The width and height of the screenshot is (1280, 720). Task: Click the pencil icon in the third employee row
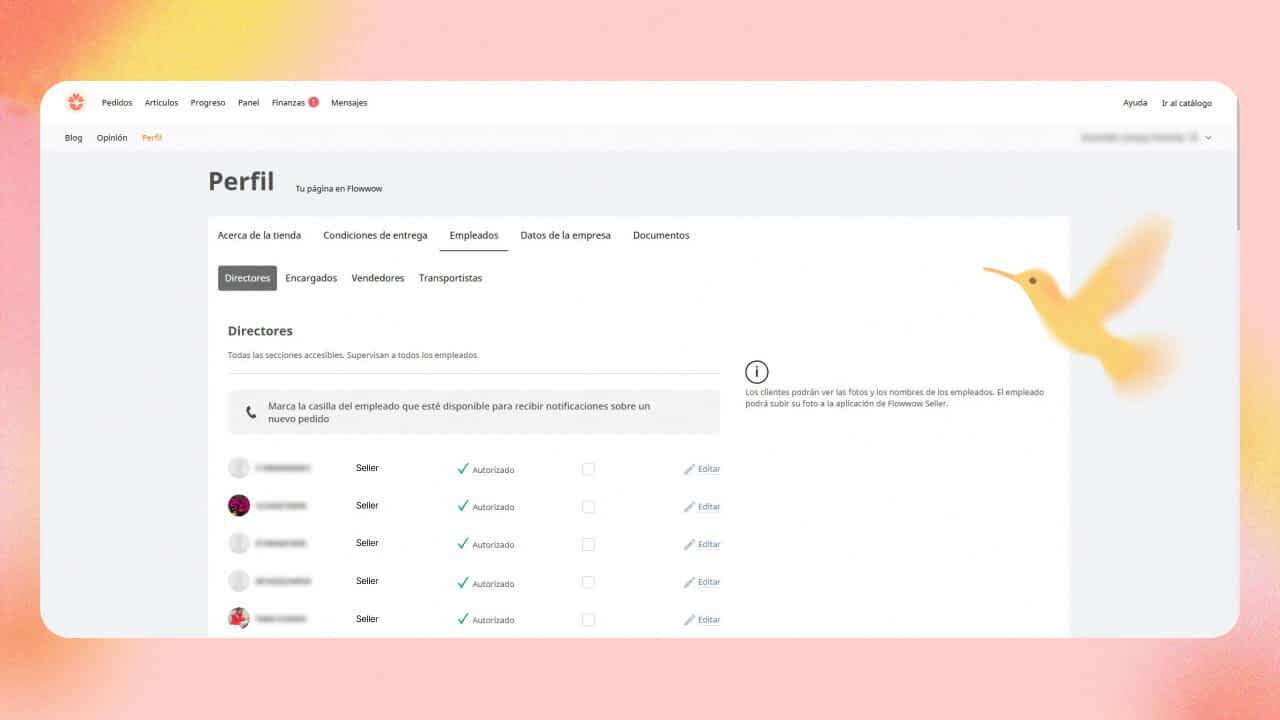[689, 545]
